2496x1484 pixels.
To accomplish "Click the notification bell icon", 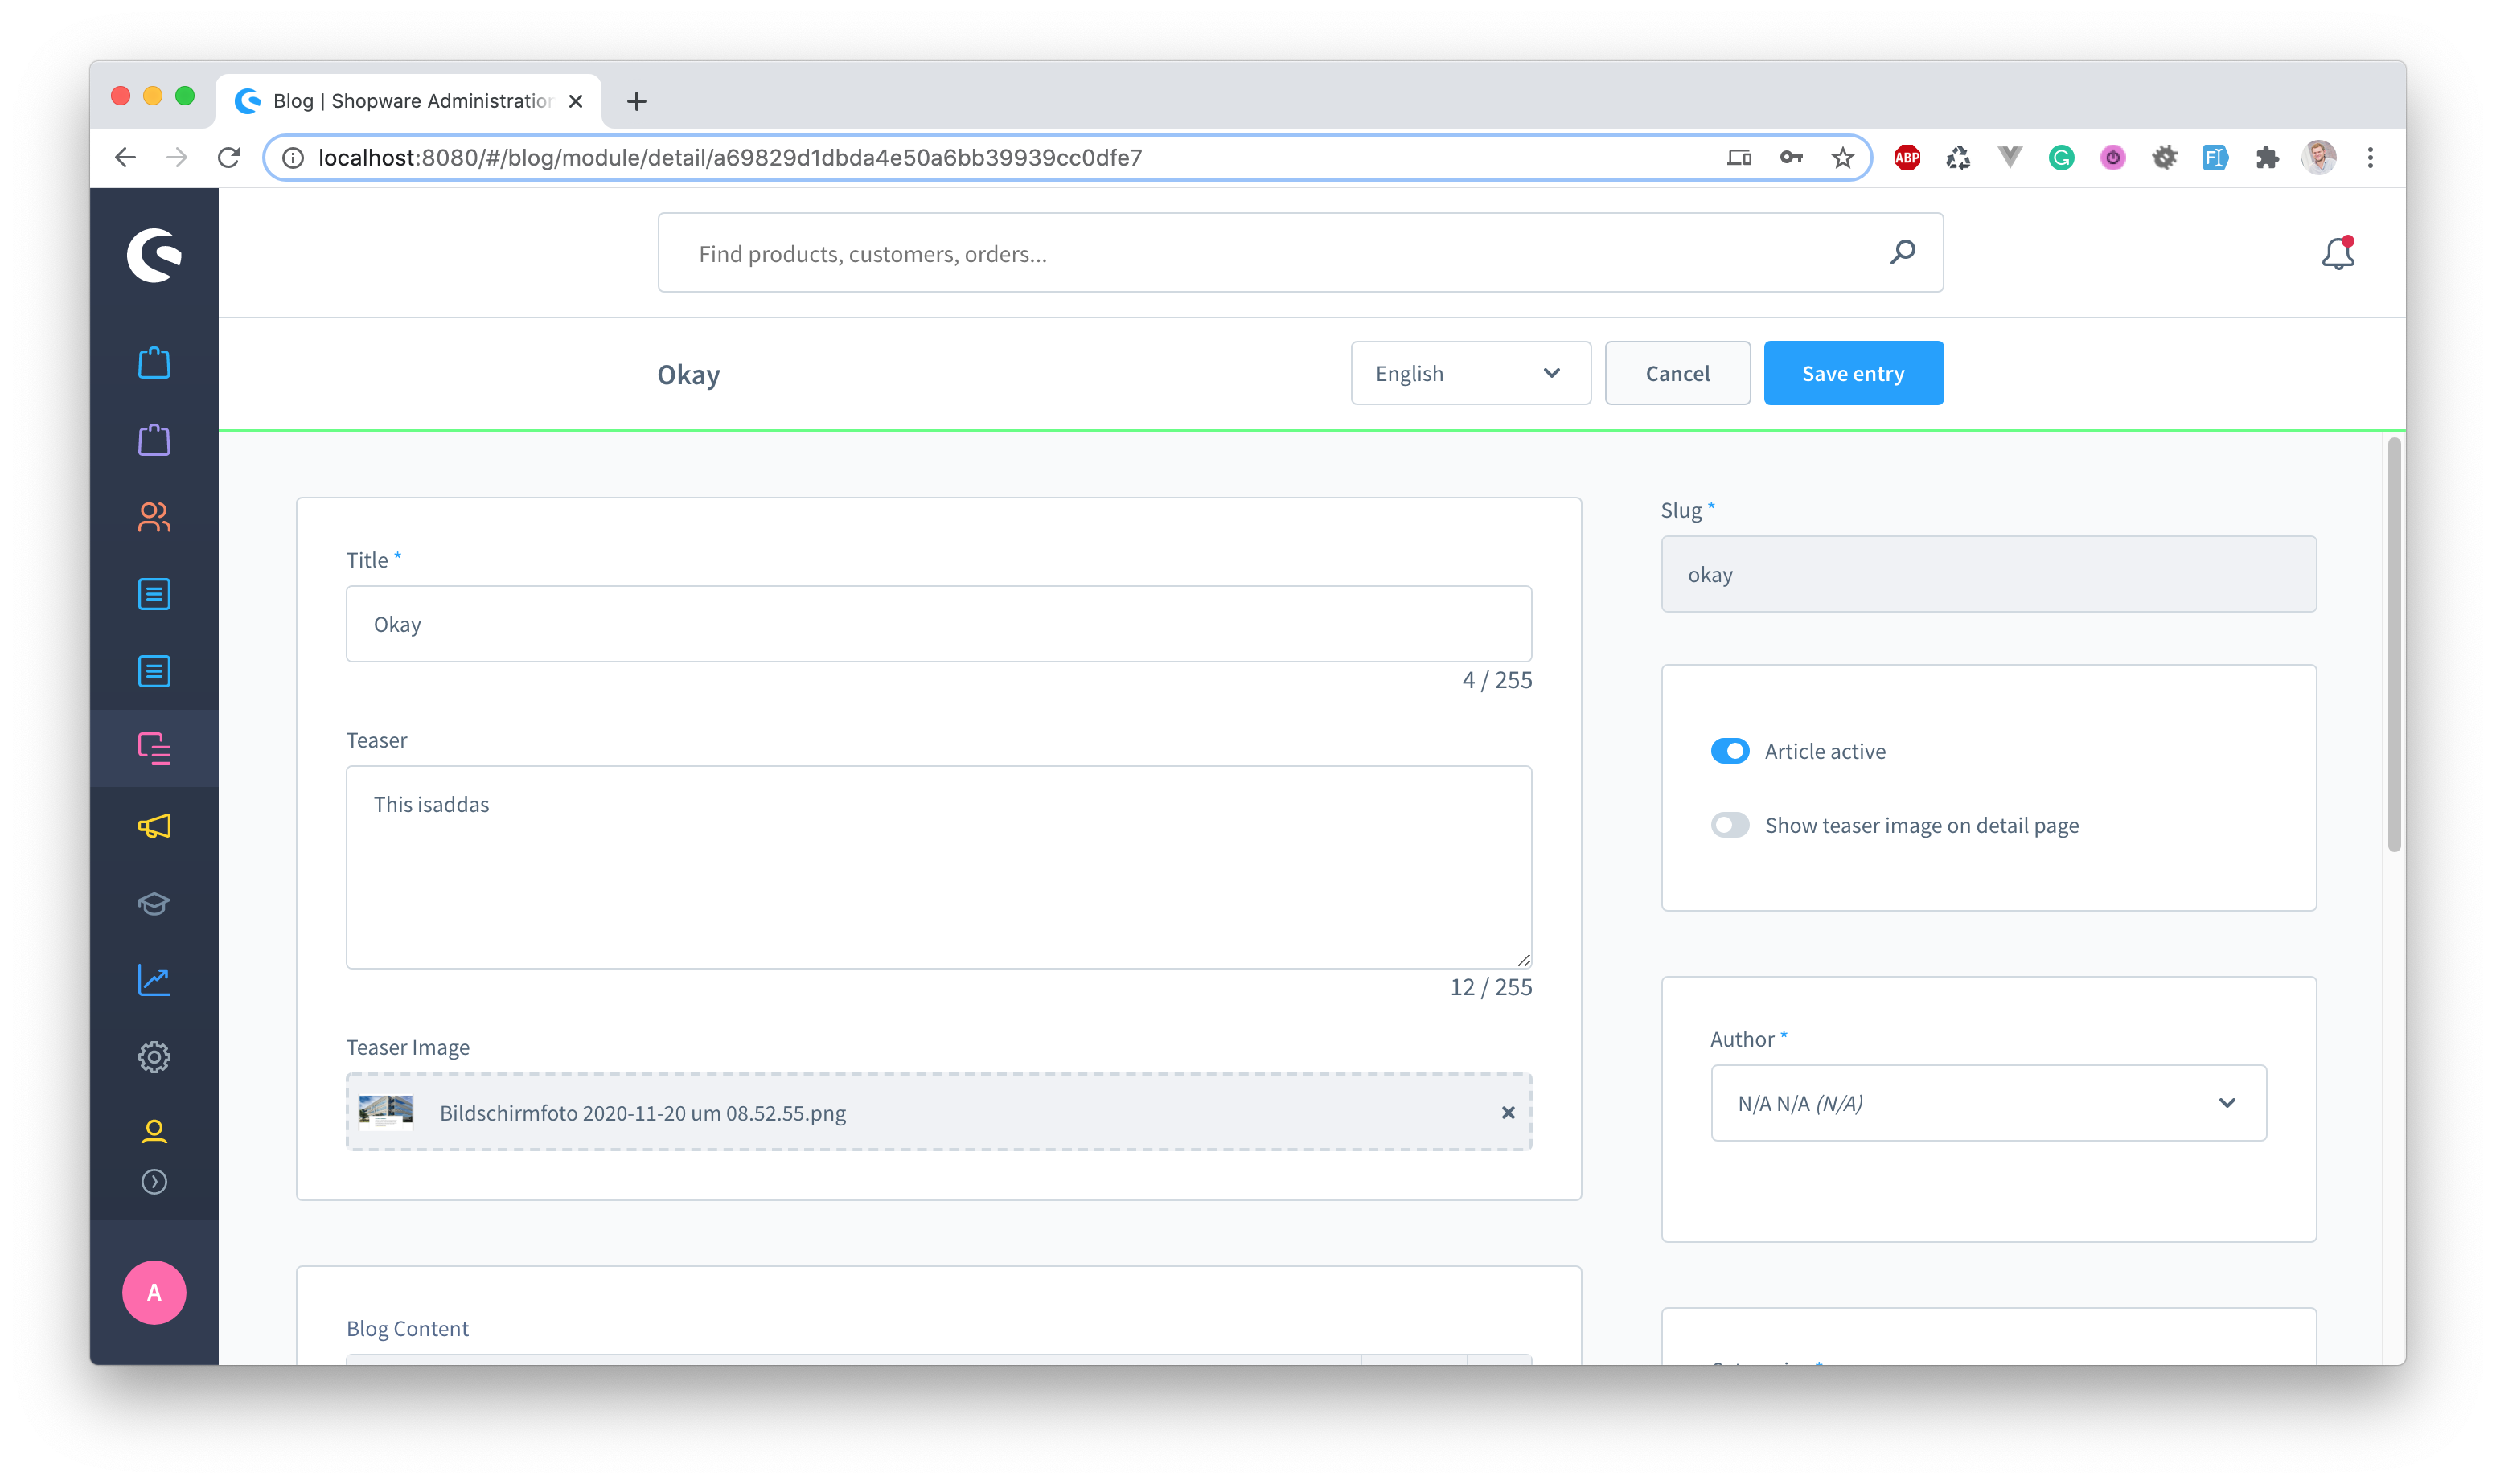I will (x=2337, y=254).
